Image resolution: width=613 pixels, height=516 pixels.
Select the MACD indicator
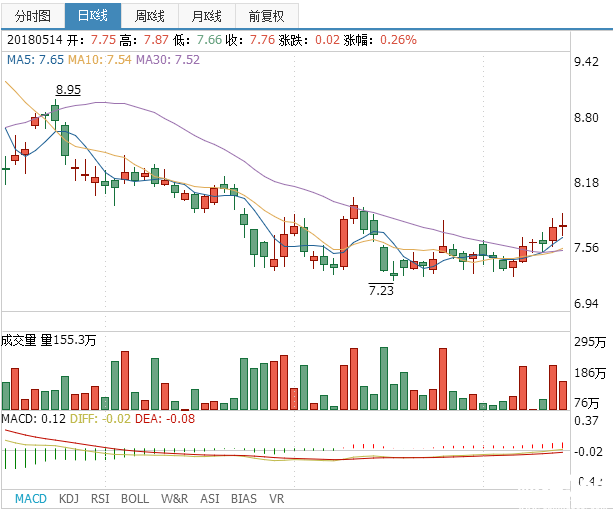(30, 499)
